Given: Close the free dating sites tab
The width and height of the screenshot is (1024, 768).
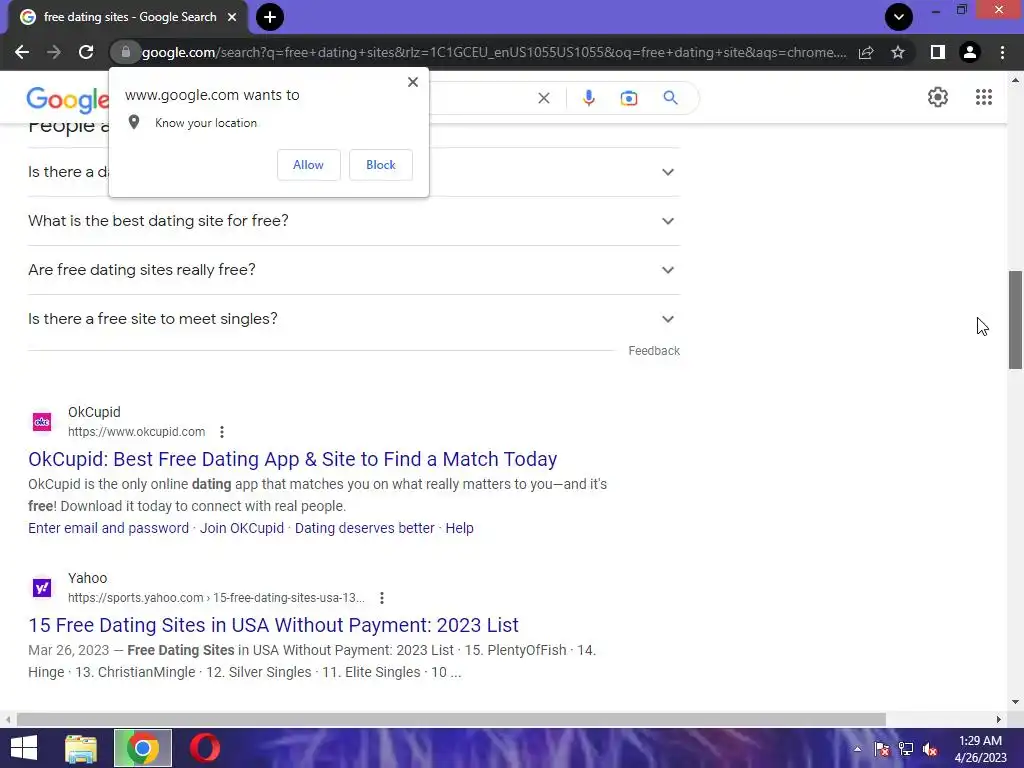Looking at the screenshot, I should coord(232,17).
